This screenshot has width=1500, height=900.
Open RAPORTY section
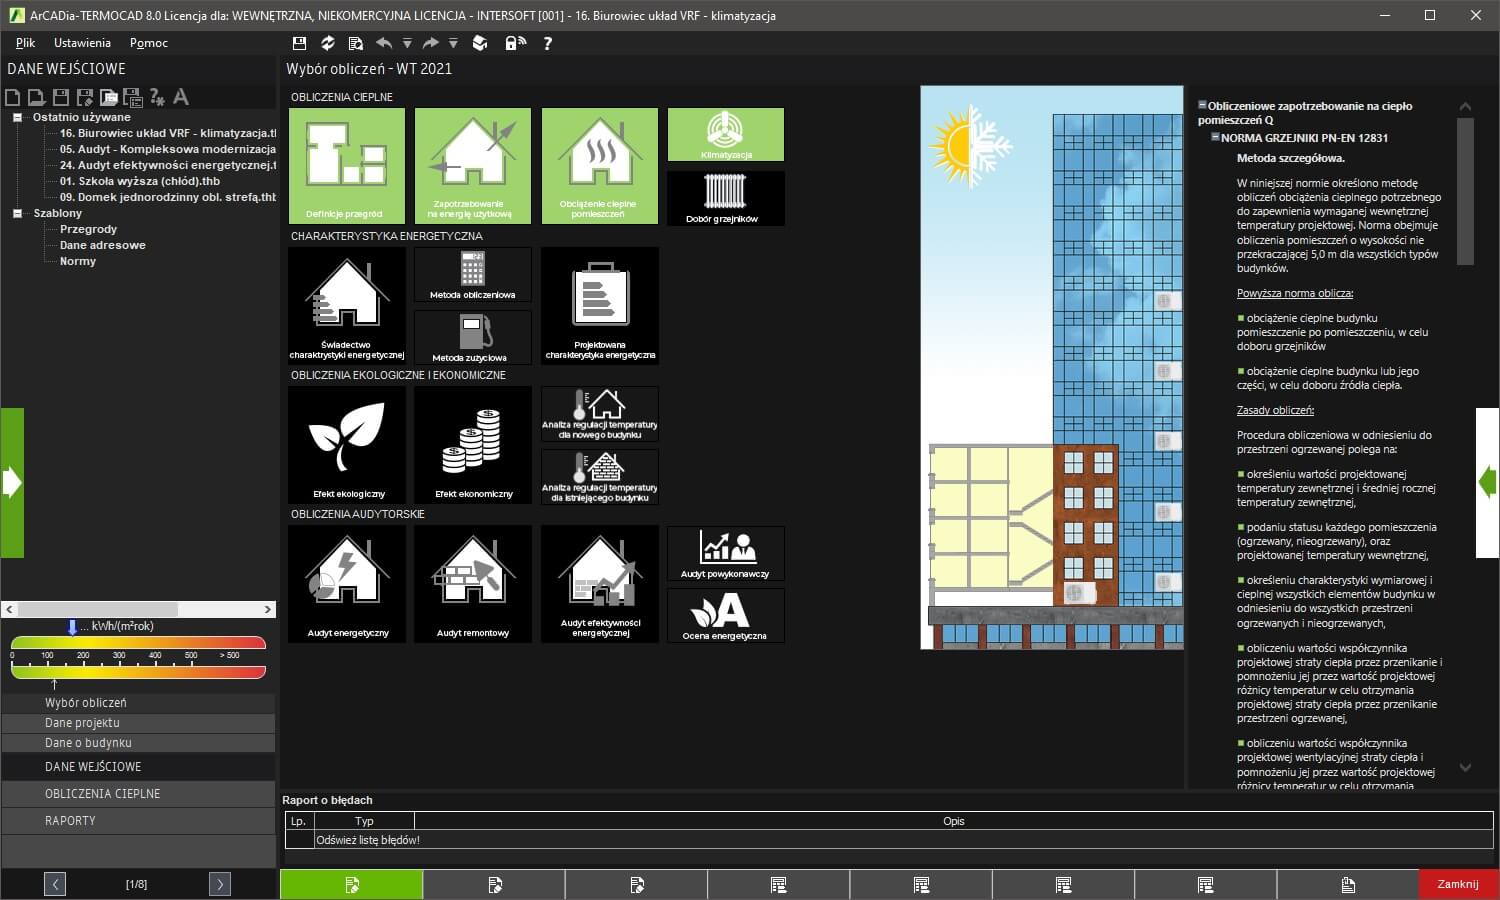138,821
